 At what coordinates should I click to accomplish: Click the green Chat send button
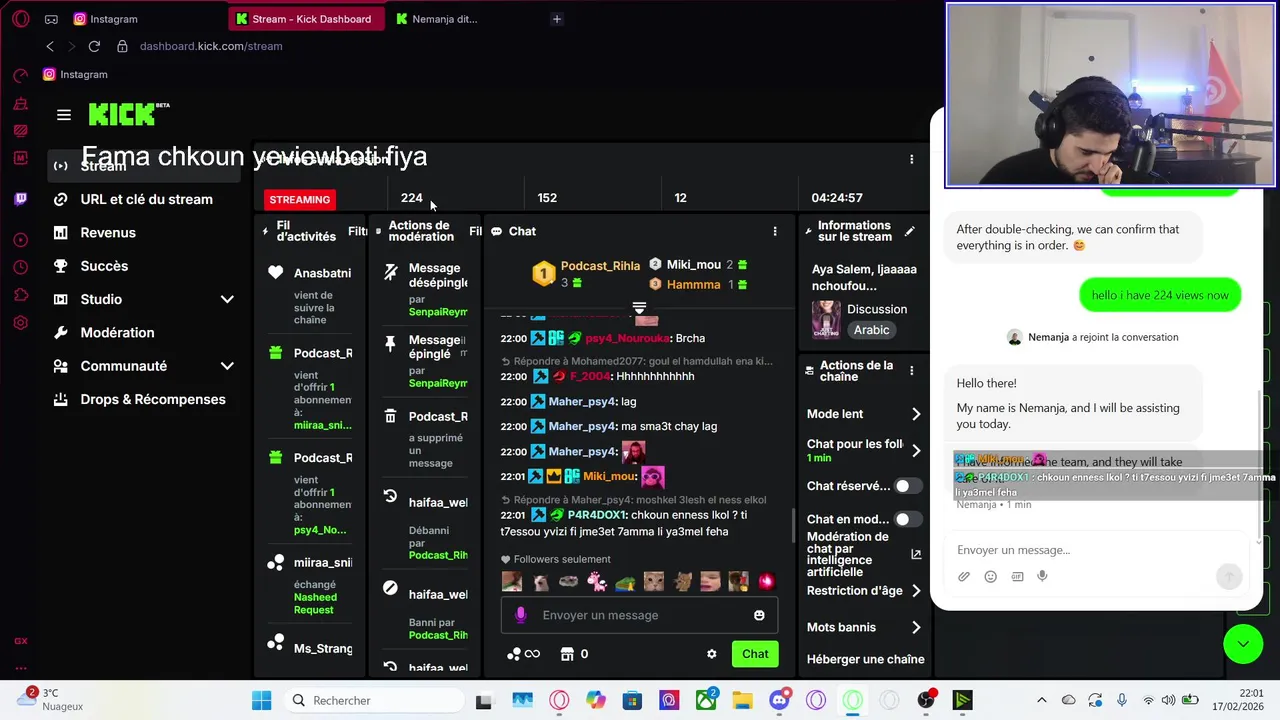(x=755, y=654)
